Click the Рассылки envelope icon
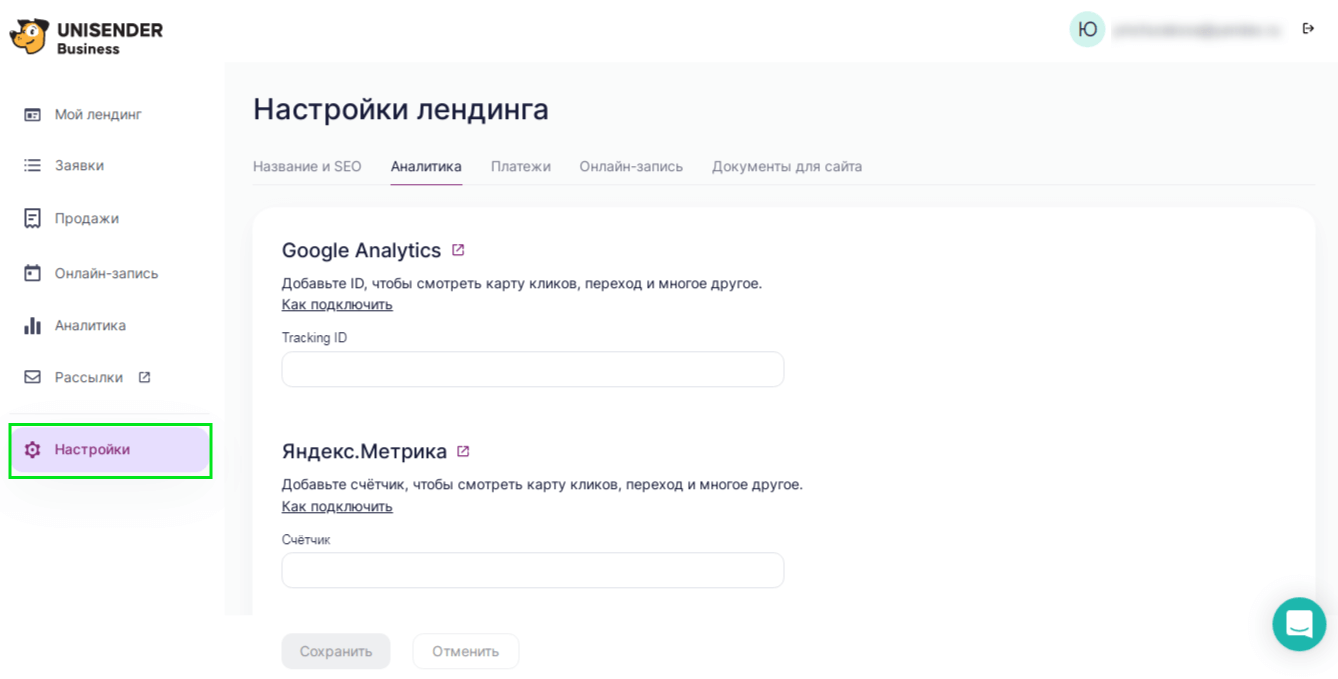 point(33,377)
